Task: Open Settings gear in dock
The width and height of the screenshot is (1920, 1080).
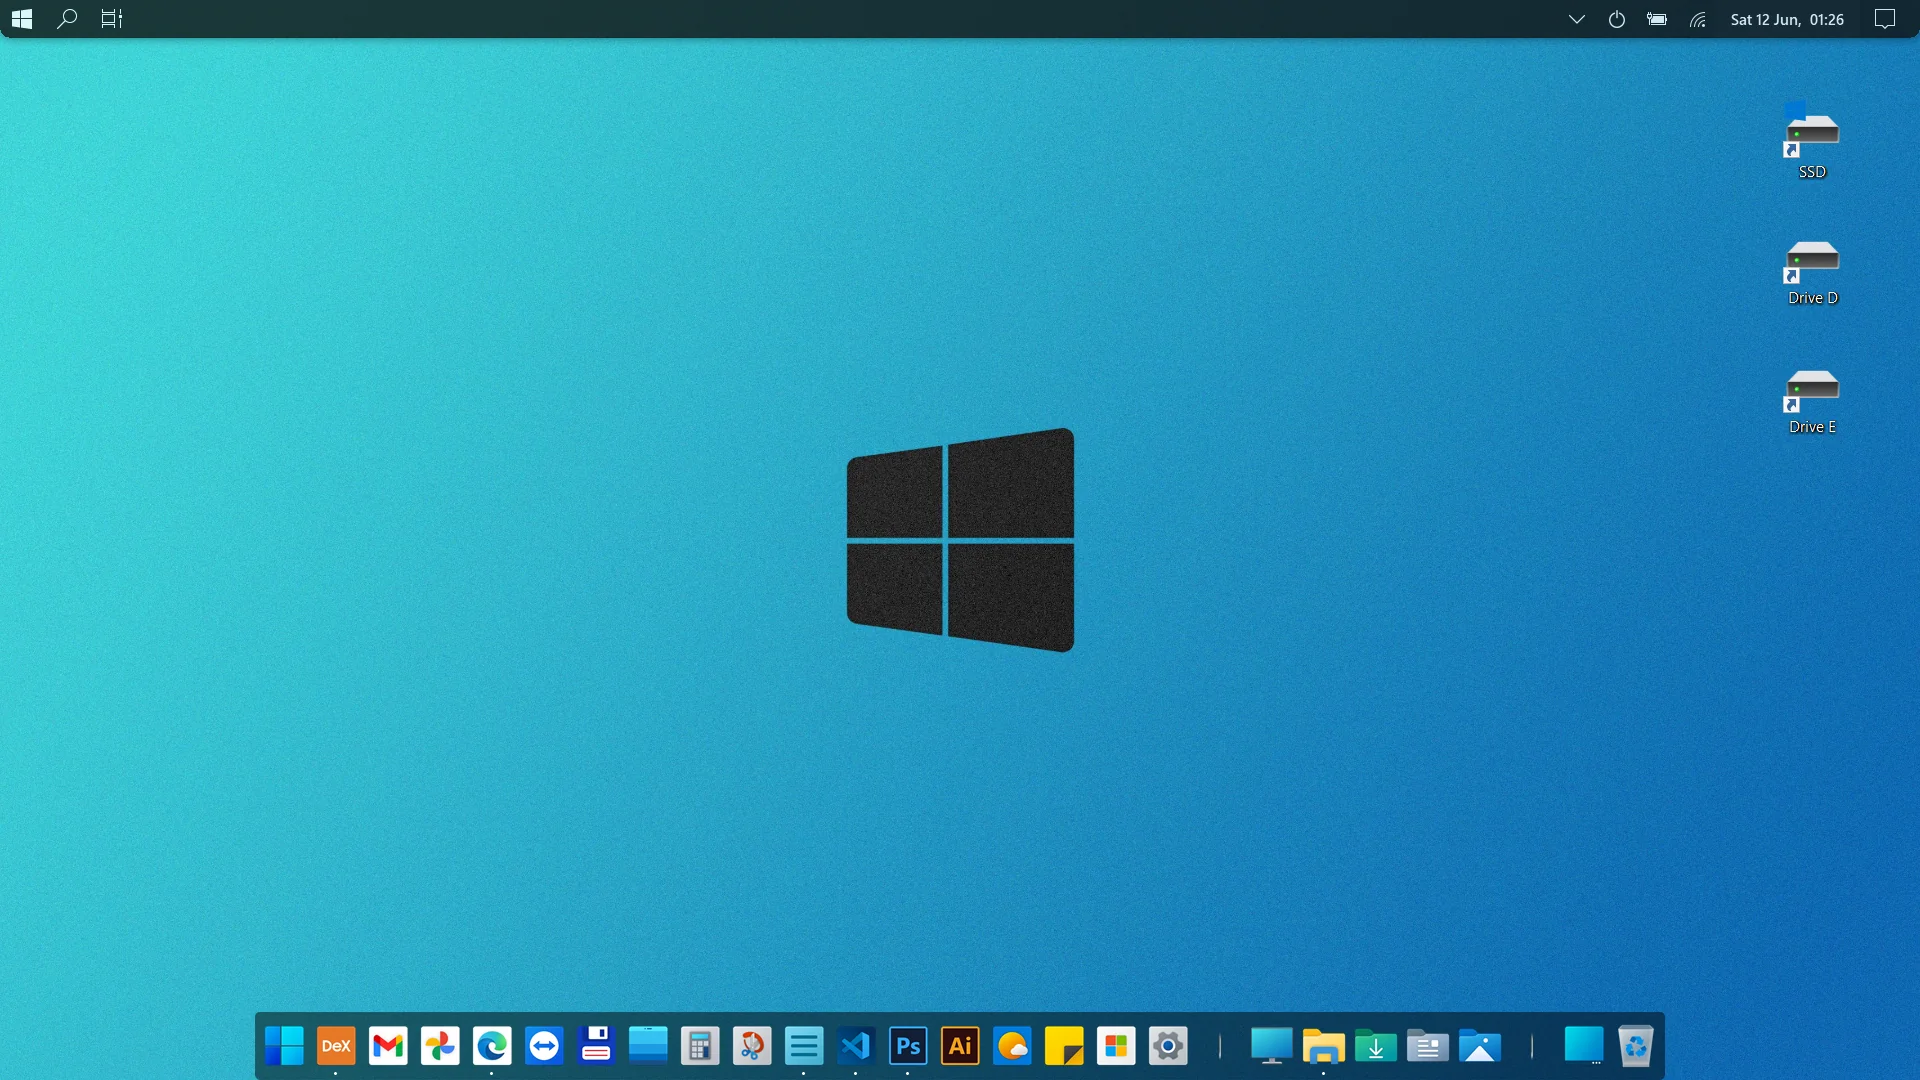Action: point(1168,1046)
